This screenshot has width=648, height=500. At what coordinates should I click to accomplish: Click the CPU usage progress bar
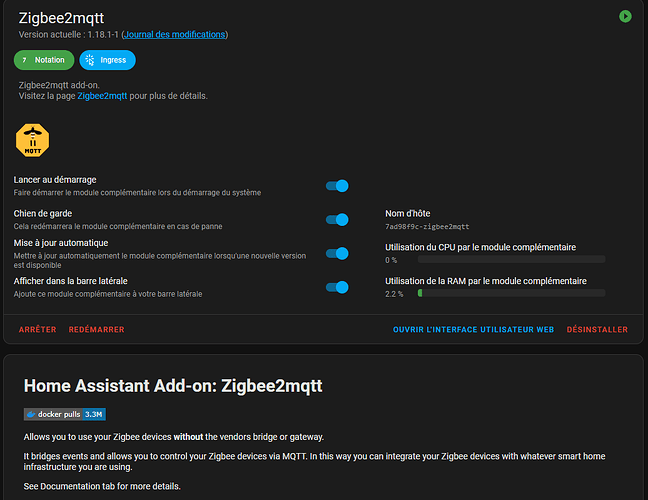512,259
